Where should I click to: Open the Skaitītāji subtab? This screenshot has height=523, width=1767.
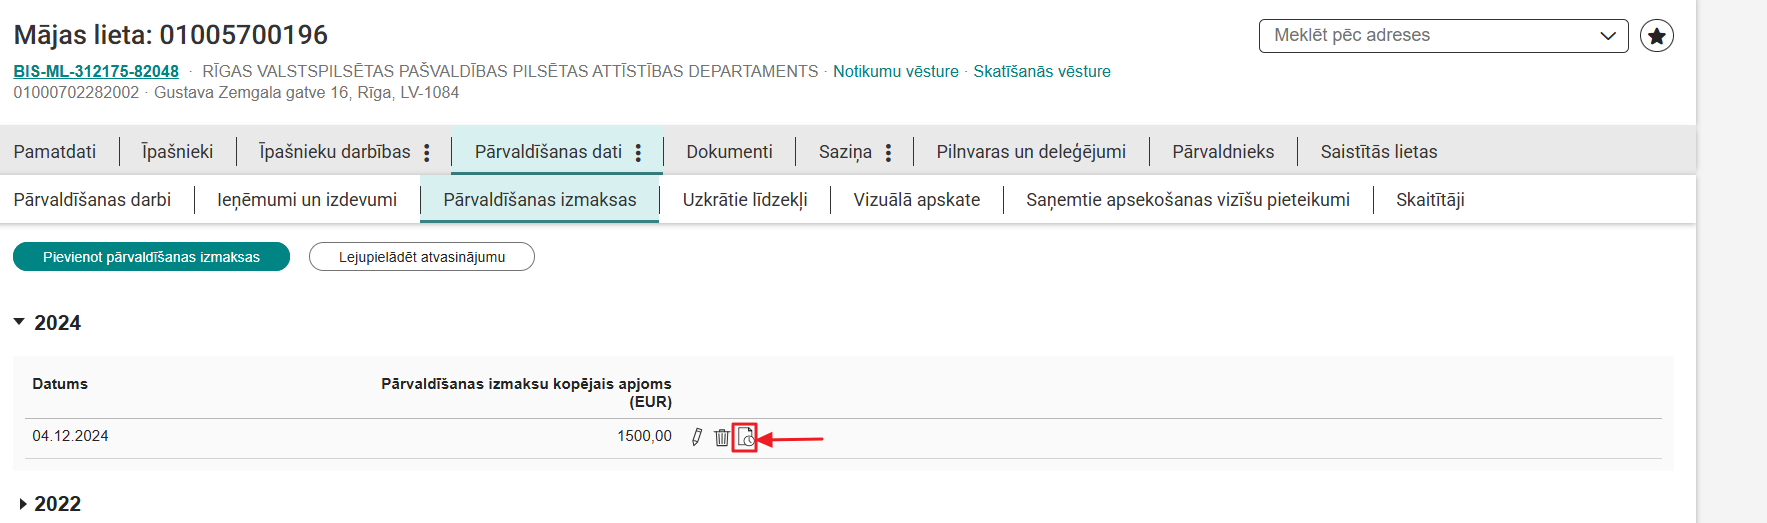click(x=1430, y=200)
